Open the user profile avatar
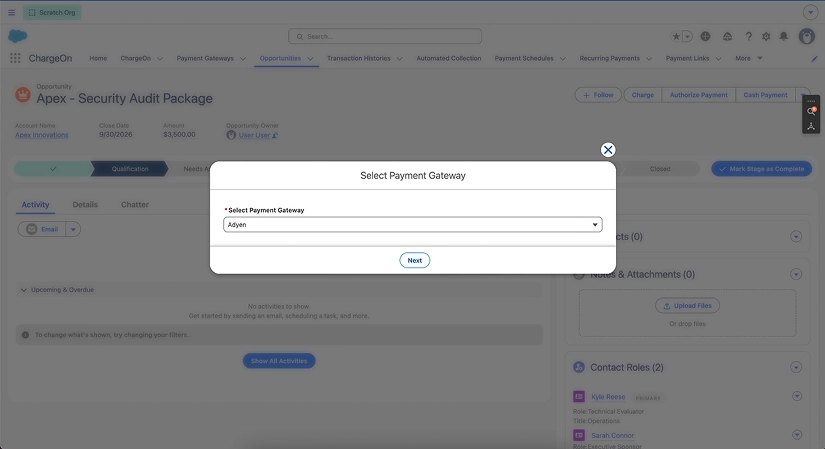The width and height of the screenshot is (825, 449). [807, 36]
